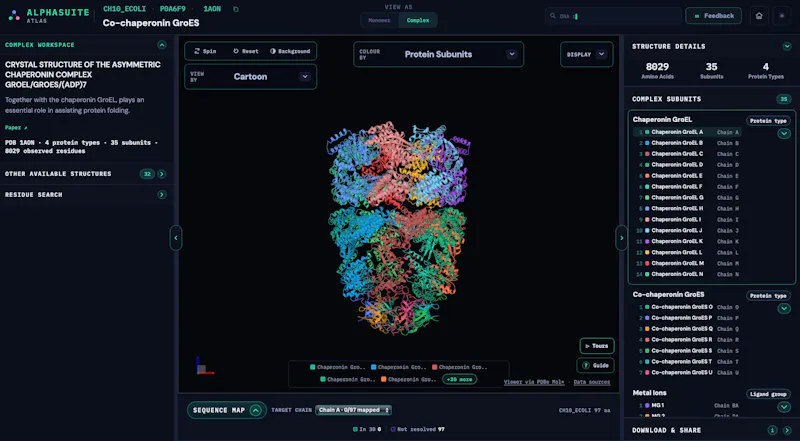Click the pink Co-chaperonin GroES U swatch
The image size is (800, 441).
click(x=647, y=373)
